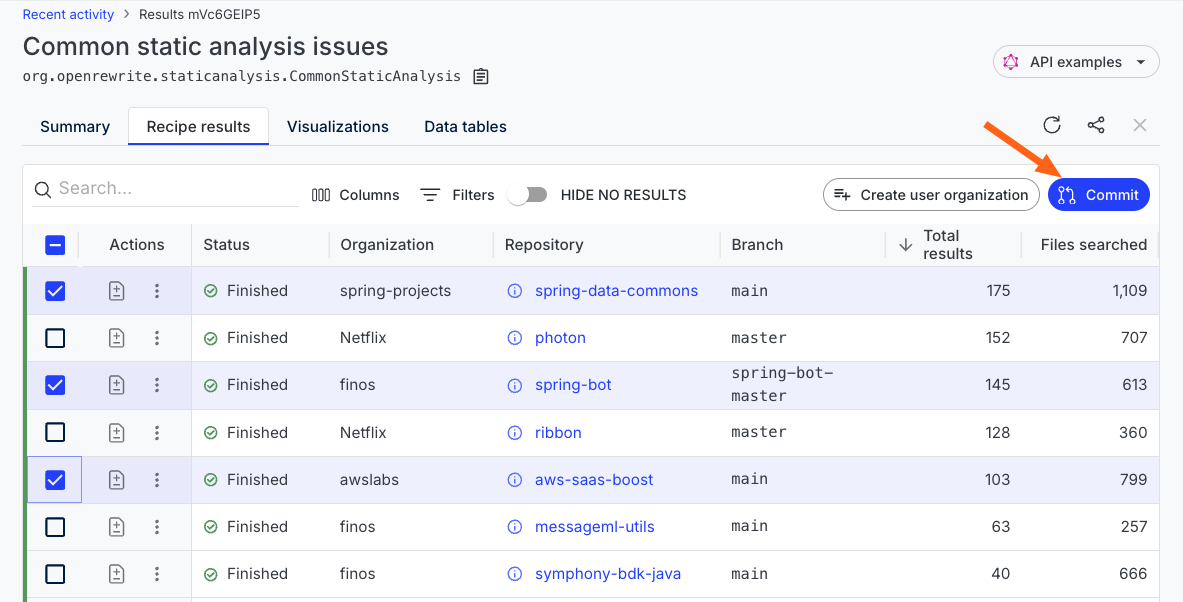Open diff icon for photon row
Screen dimensions: 1183x602
pyautogui.click(x=116, y=338)
